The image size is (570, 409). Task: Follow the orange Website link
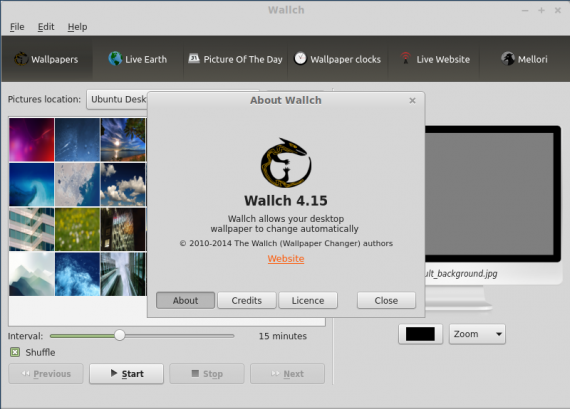pyautogui.click(x=286, y=258)
